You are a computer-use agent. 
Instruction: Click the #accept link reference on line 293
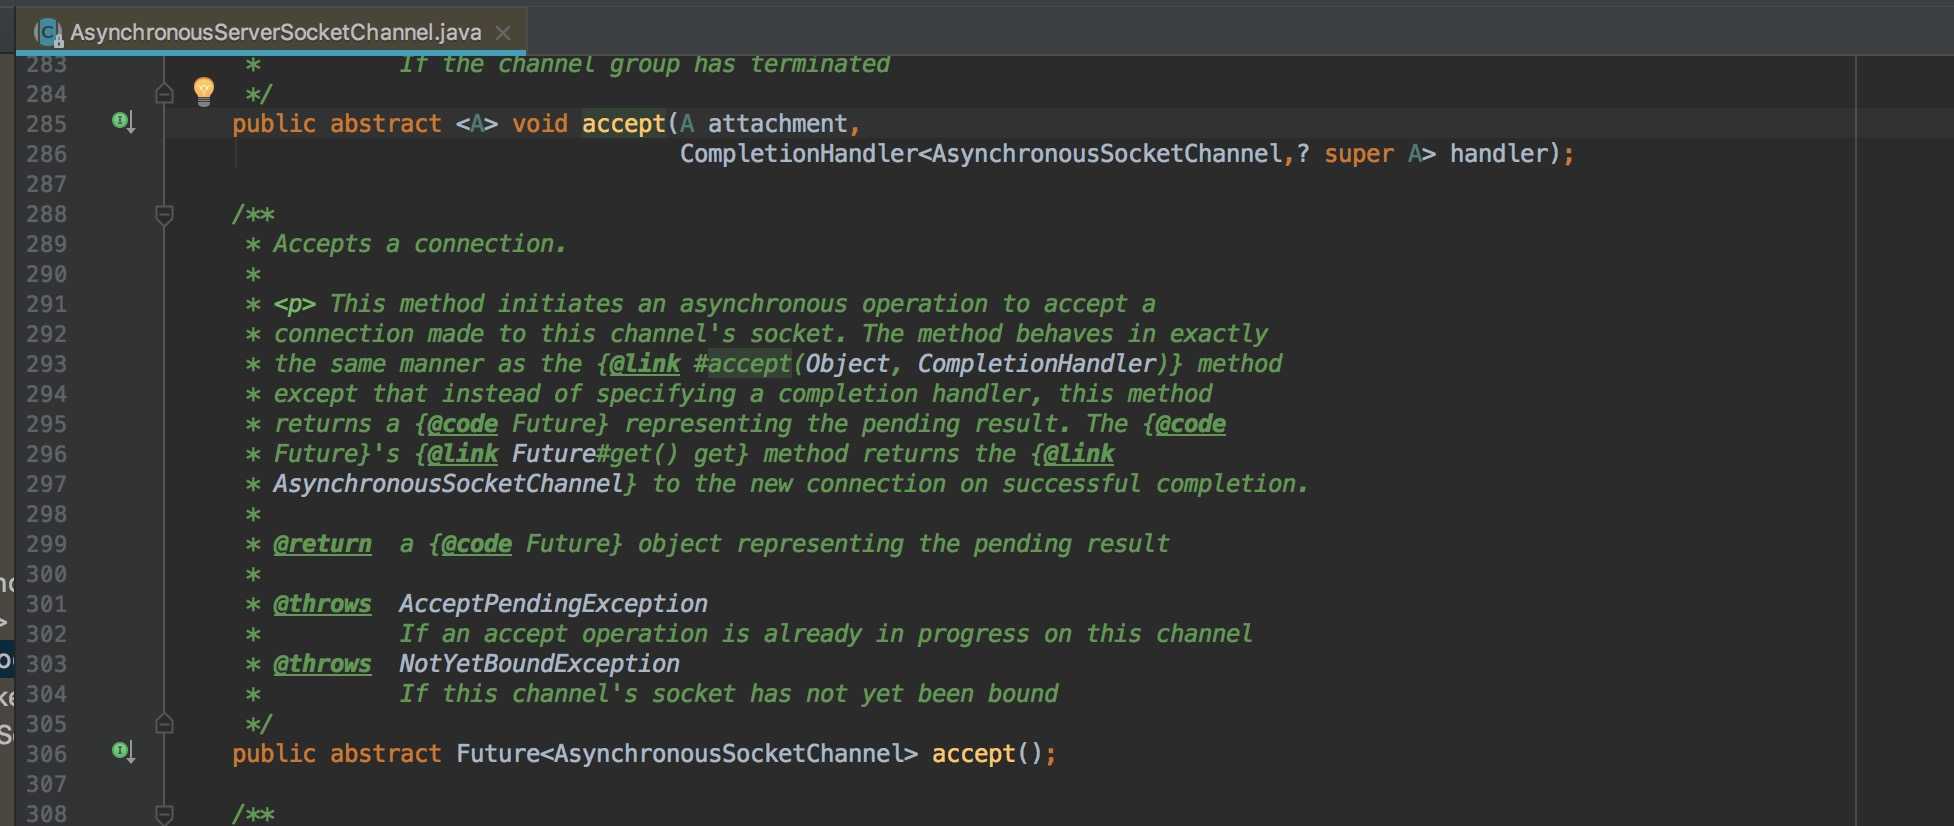coord(742,364)
